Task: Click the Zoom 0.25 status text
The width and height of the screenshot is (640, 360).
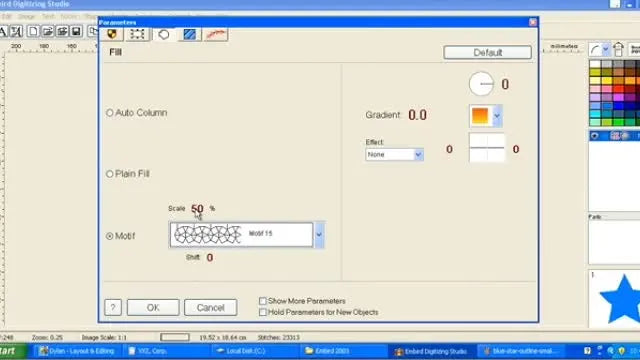Action: tap(47, 338)
